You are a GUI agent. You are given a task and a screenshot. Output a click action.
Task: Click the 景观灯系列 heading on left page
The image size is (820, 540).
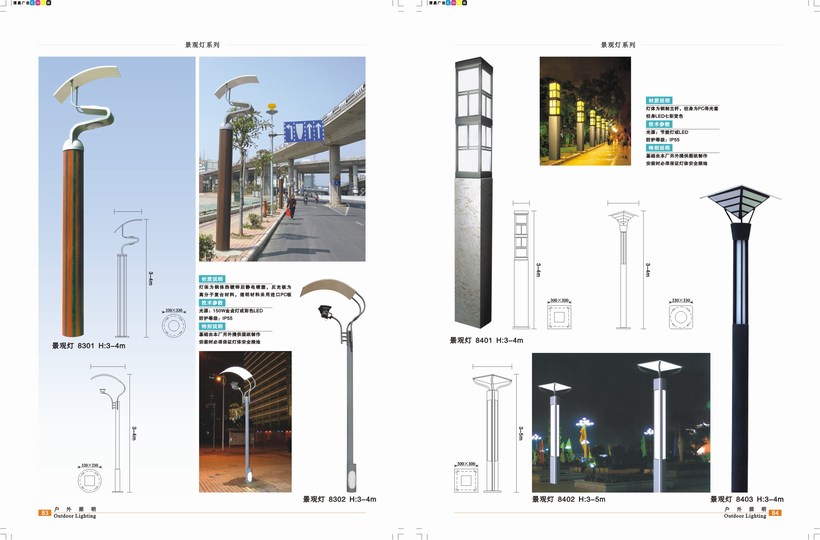point(202,45)
